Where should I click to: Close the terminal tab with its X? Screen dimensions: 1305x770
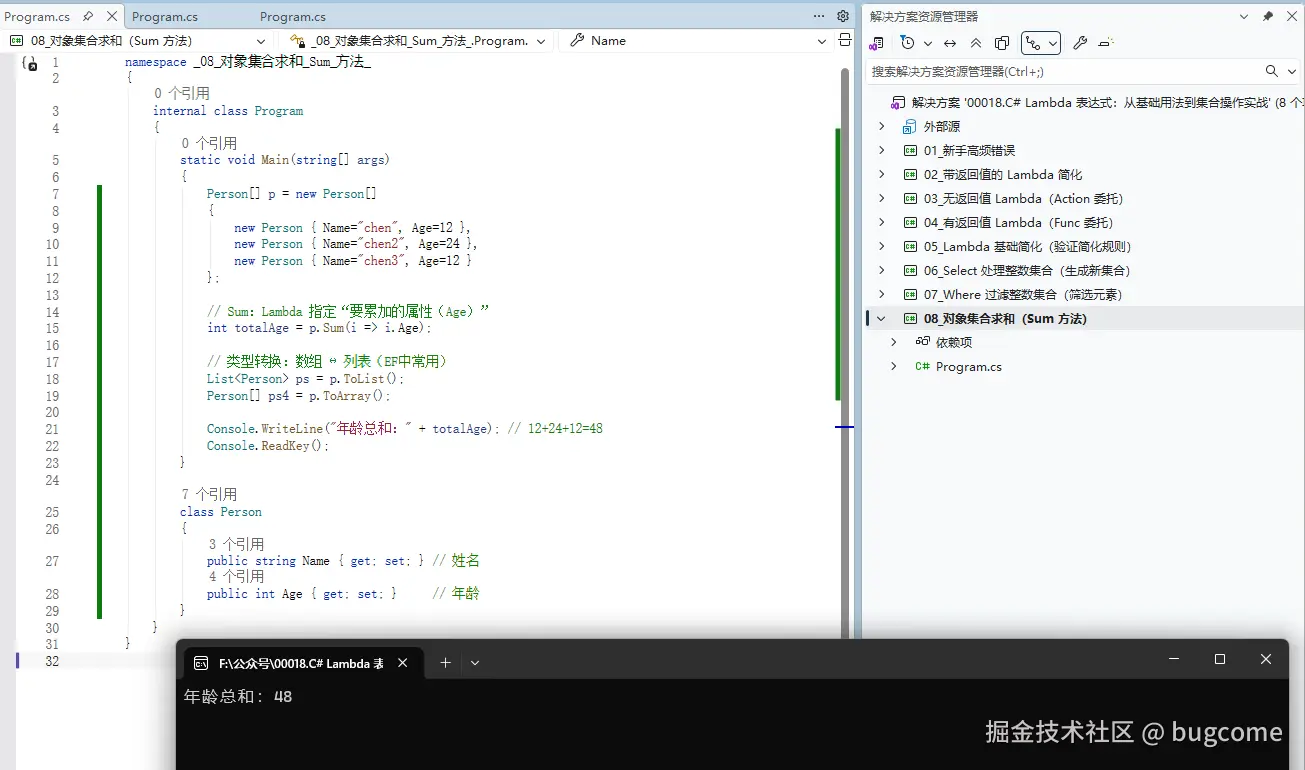403,662
